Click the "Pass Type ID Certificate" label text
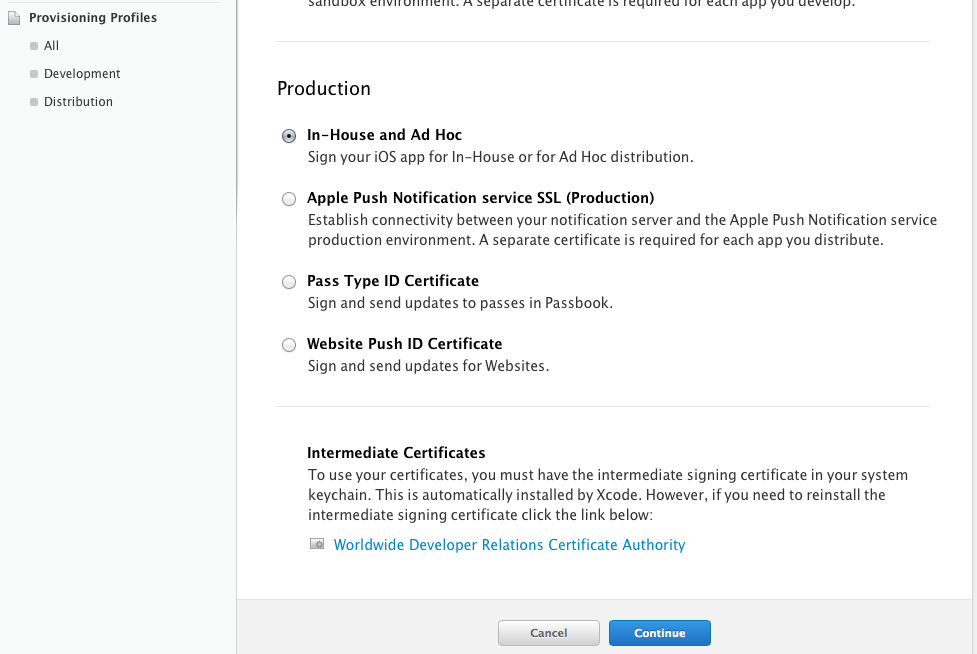 click(x=392, y=281)
